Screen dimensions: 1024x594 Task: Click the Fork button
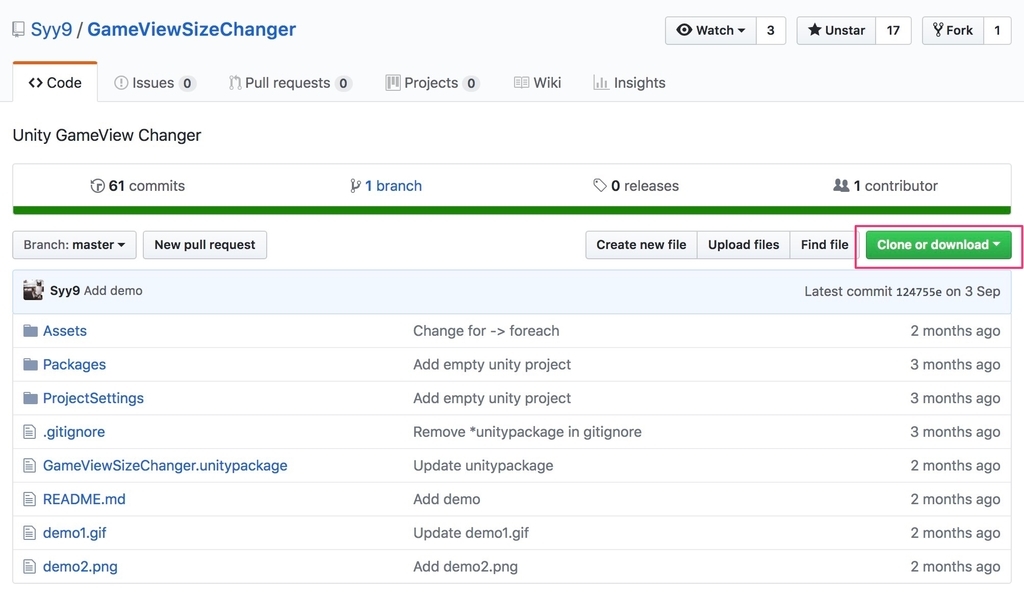pos(953,31)
